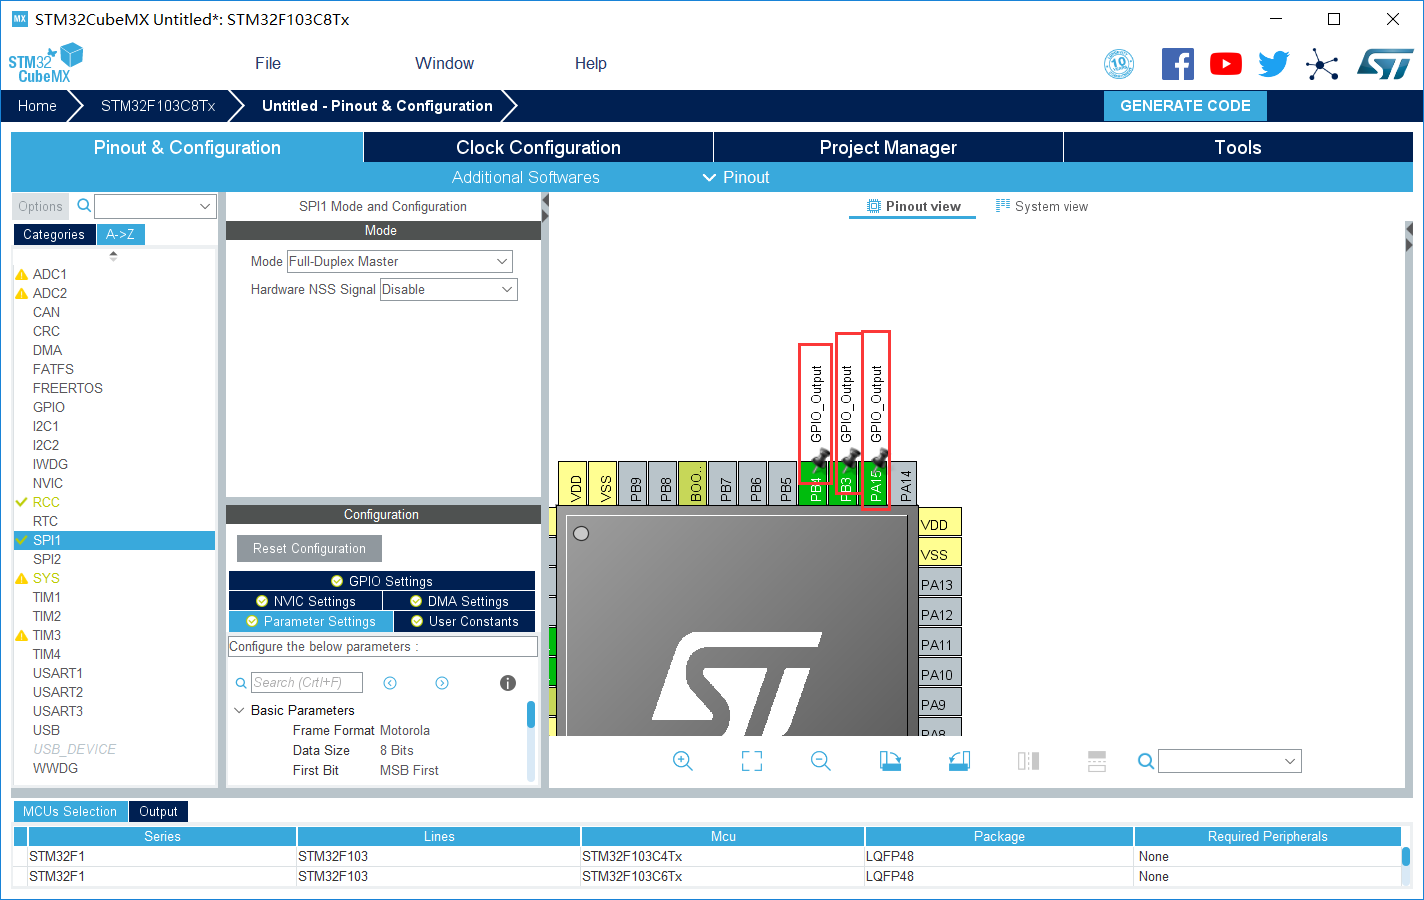Go to the STM32F103C8Tx breadcrumb

pos(158,106)
